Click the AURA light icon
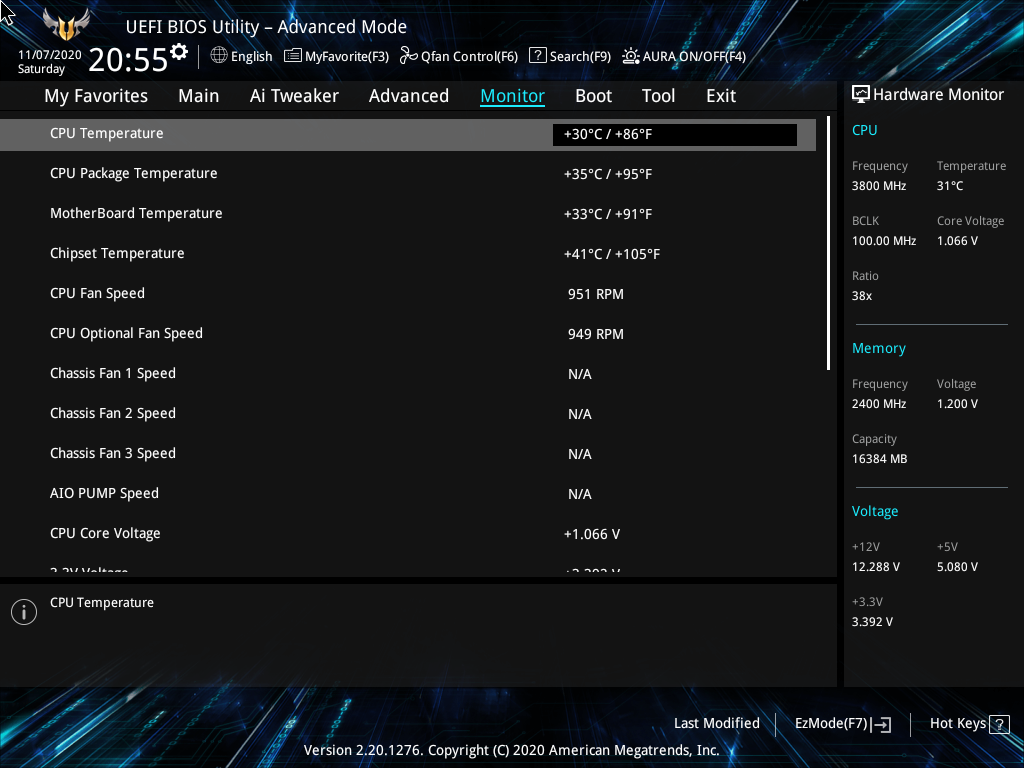The width and height of the screenshot is (1024, 768). pyautogui.click(x=630, y=56)
